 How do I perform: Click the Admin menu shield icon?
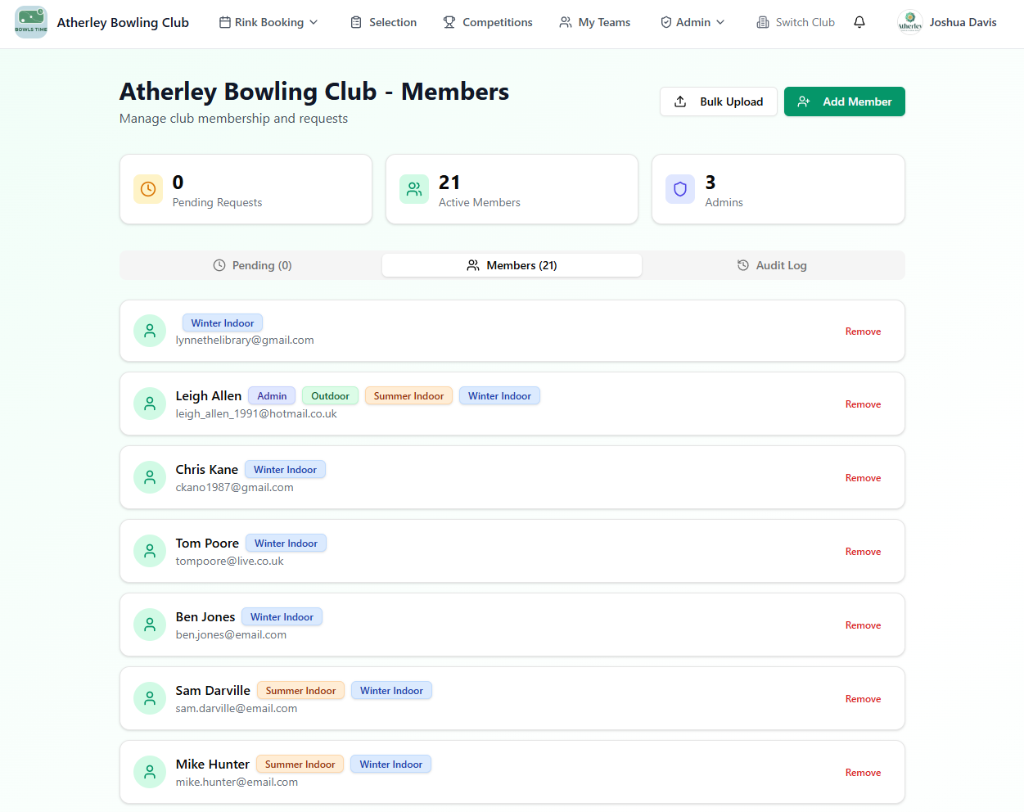point(666,22)
